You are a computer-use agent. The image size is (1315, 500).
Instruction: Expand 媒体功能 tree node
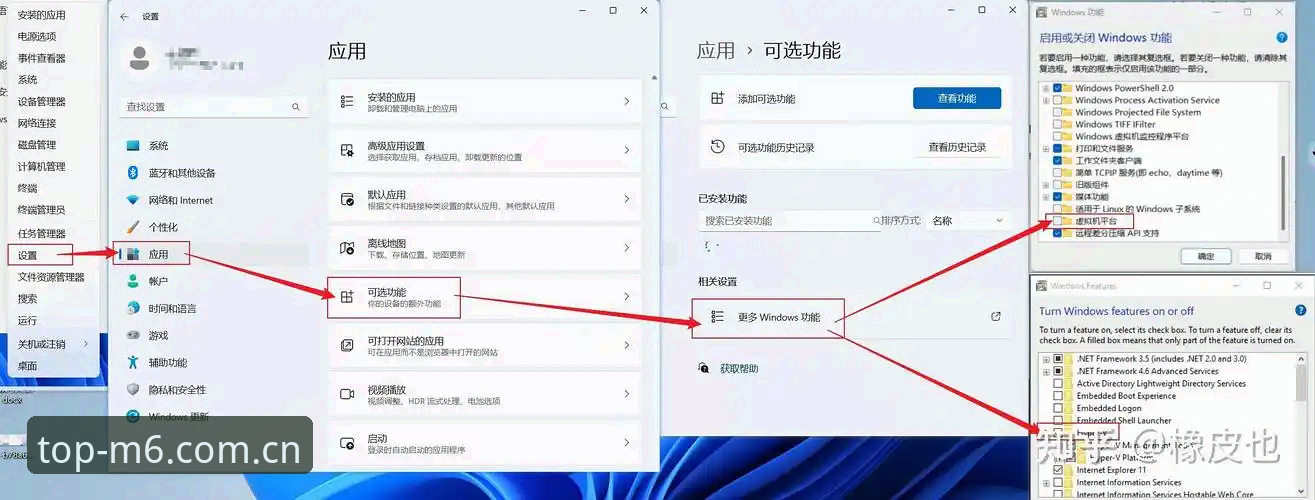coord(1046,196)
